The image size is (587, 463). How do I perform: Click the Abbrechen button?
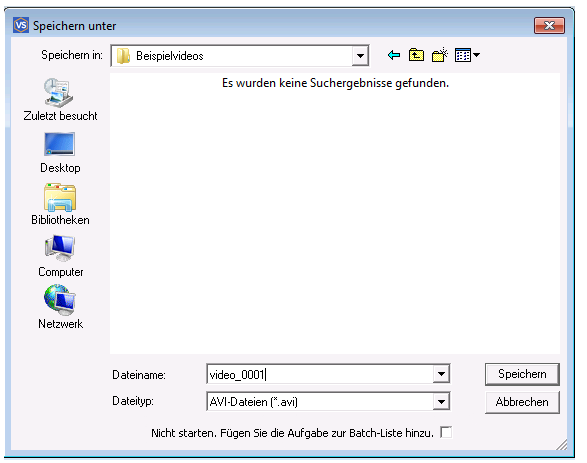point(522,402)
